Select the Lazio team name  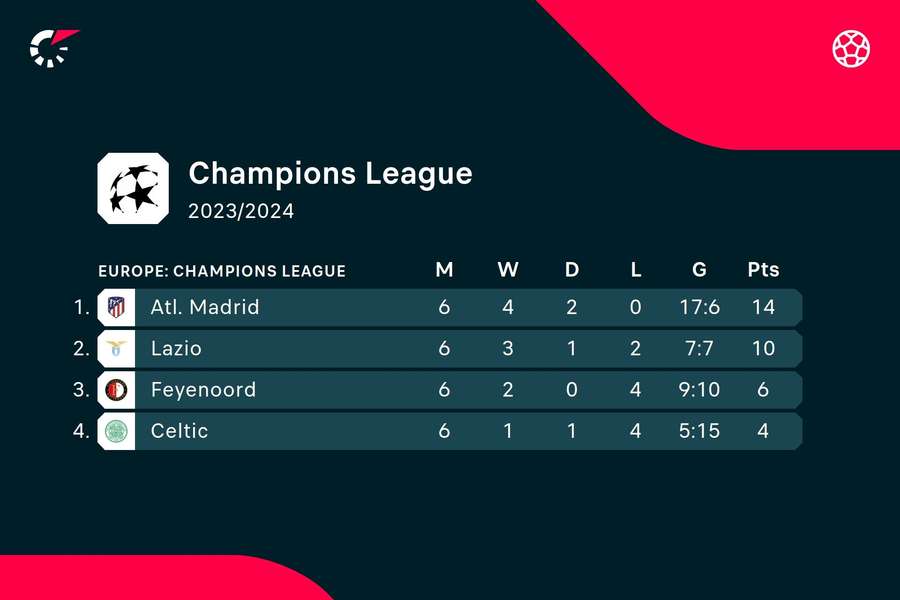tap(176, 349)
